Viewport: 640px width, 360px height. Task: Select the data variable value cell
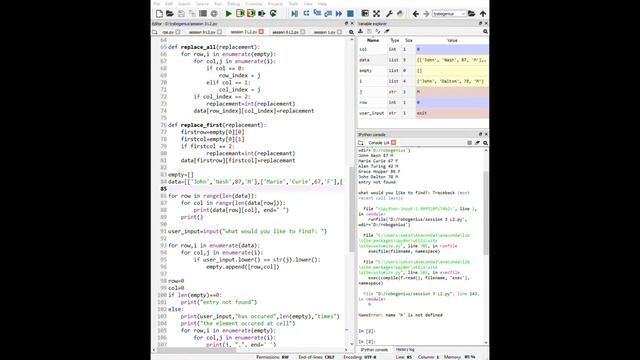(452, 60)
